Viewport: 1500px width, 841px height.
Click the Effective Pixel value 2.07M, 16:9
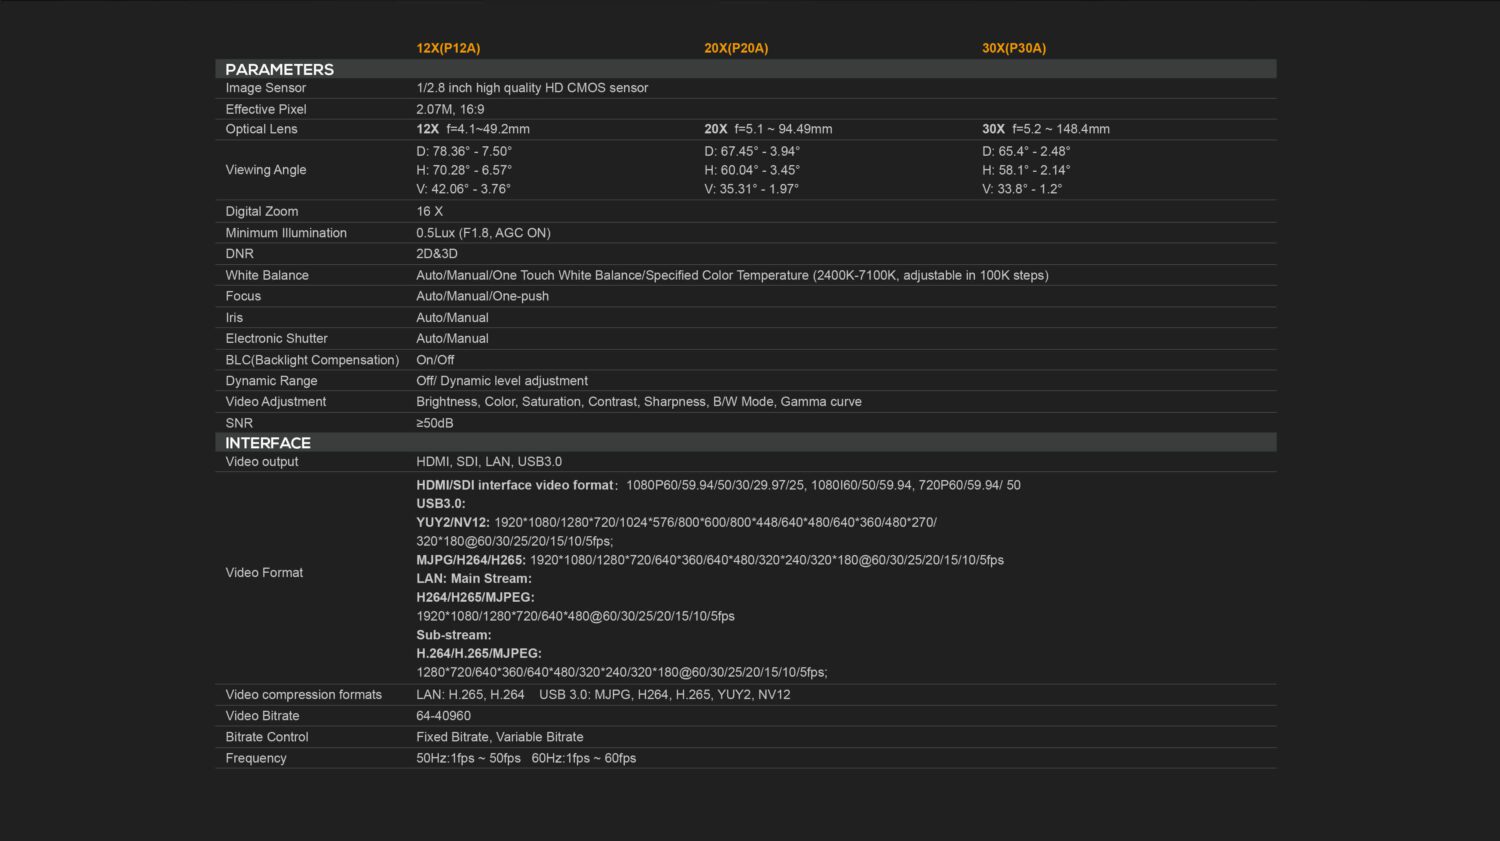pos(450,109)
